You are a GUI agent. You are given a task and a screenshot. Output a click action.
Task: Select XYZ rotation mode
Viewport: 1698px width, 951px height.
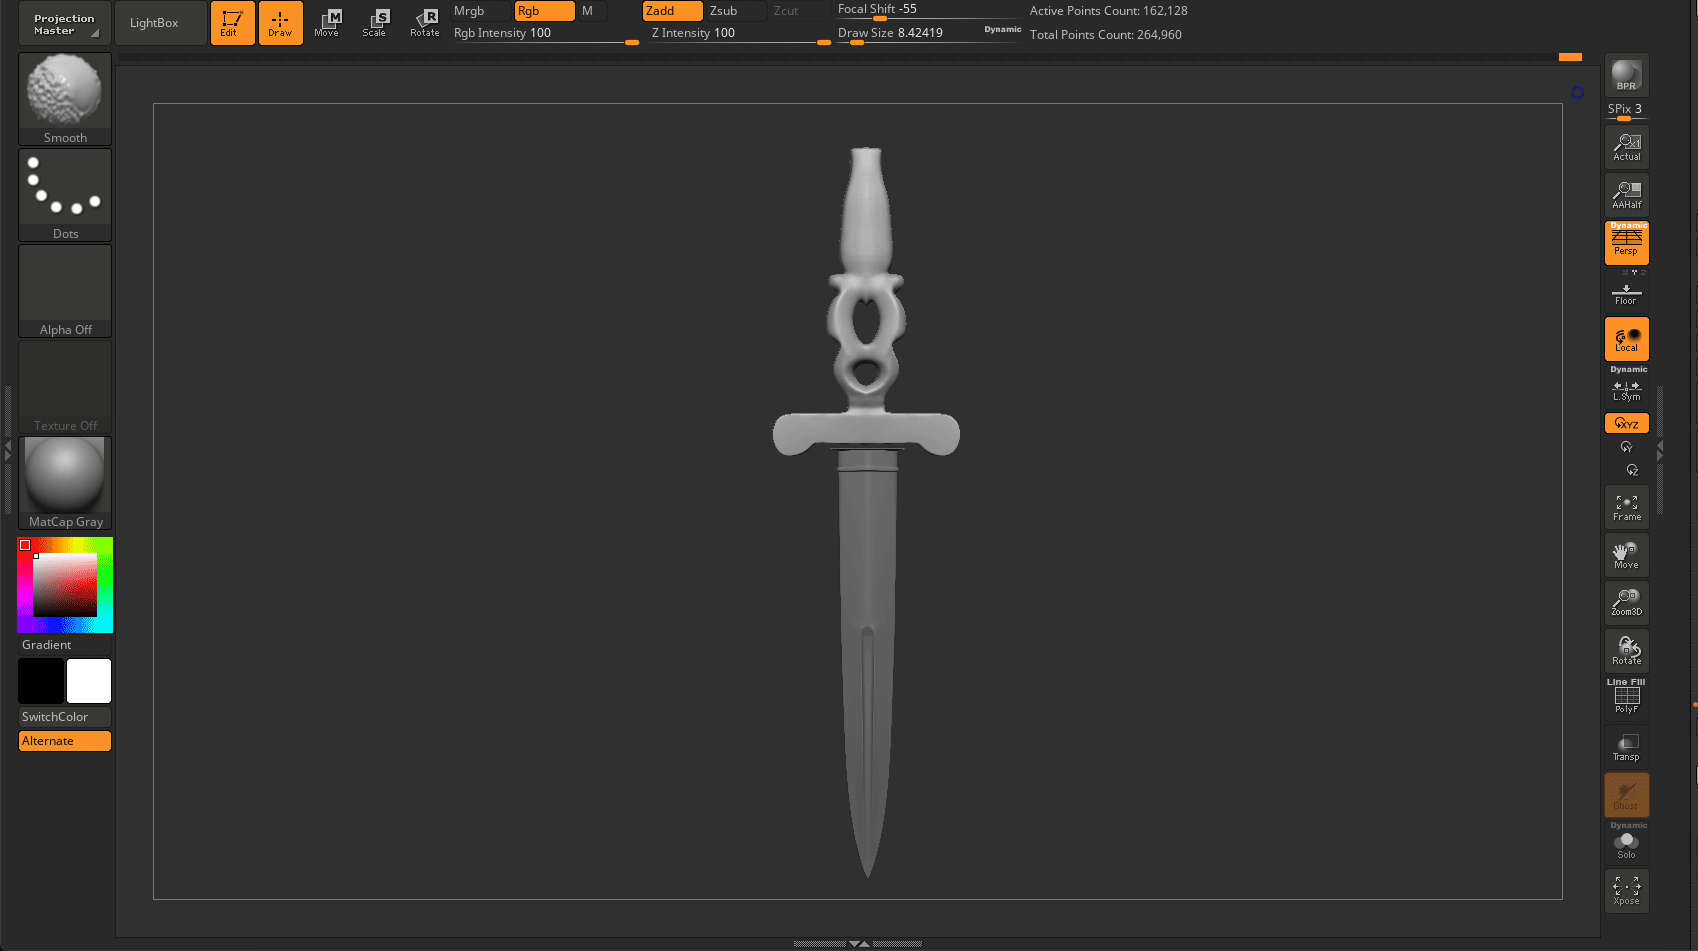1627,423
